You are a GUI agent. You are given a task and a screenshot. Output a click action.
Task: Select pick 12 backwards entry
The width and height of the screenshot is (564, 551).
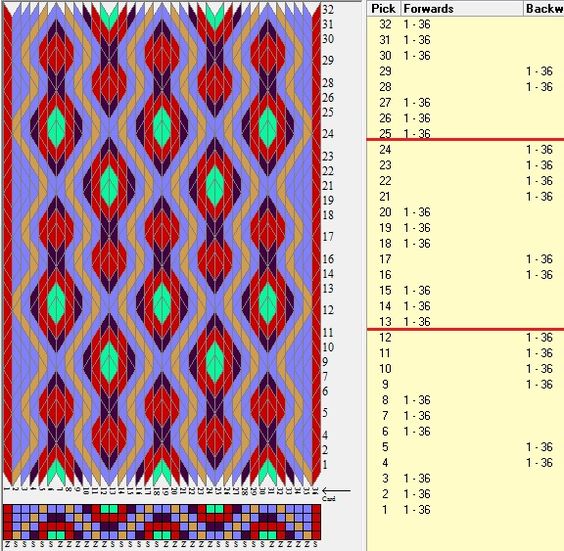pos(539,337)
